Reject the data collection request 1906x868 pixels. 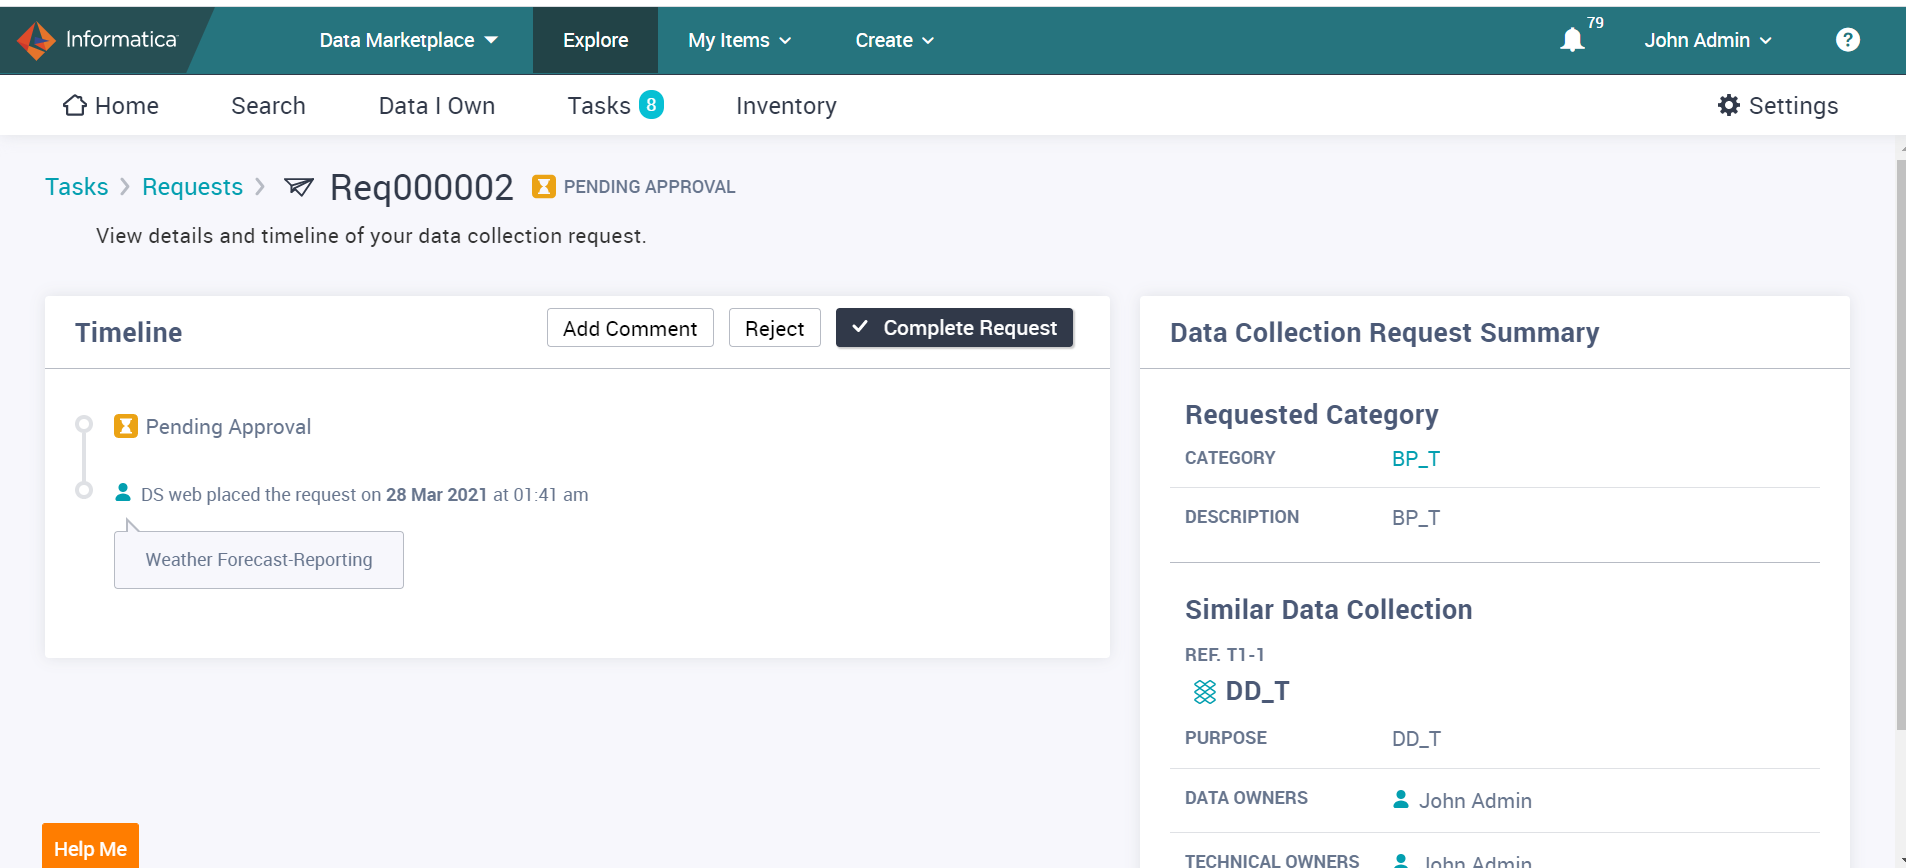(x=775, y=328)
